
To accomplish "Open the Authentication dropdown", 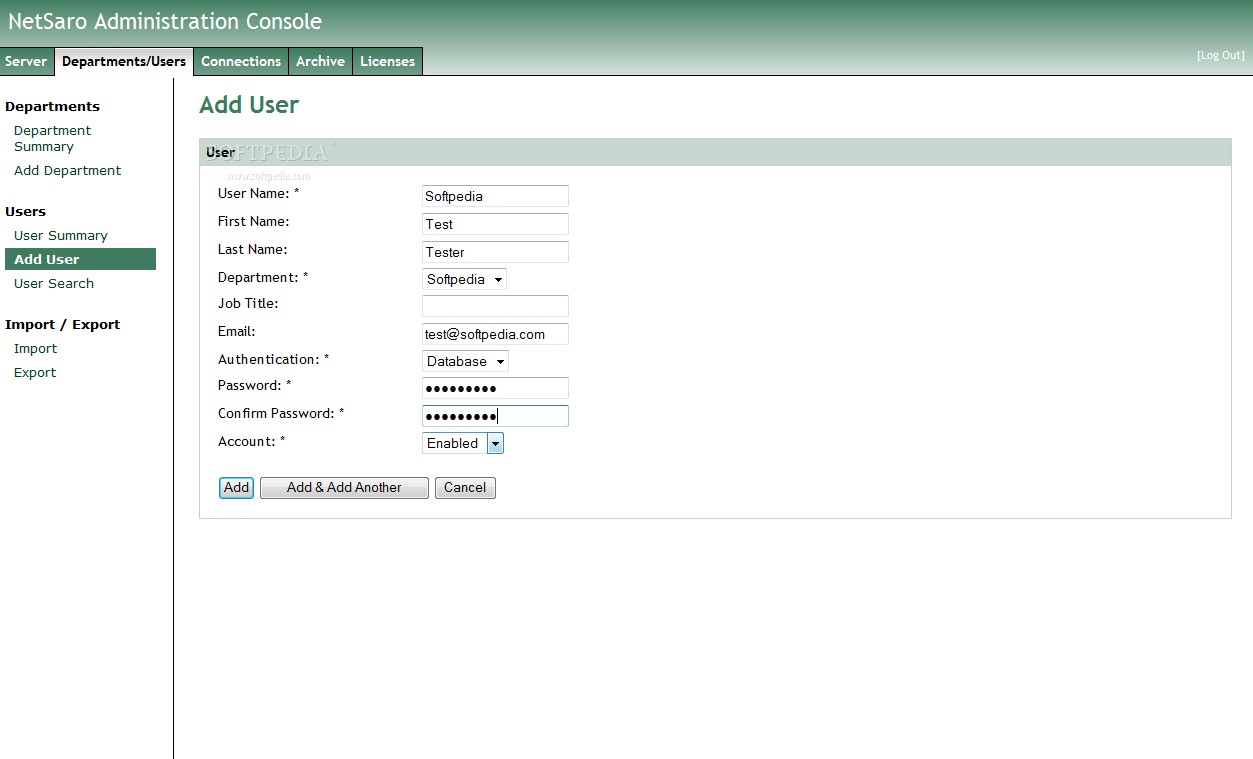I will tap(465, 361).
